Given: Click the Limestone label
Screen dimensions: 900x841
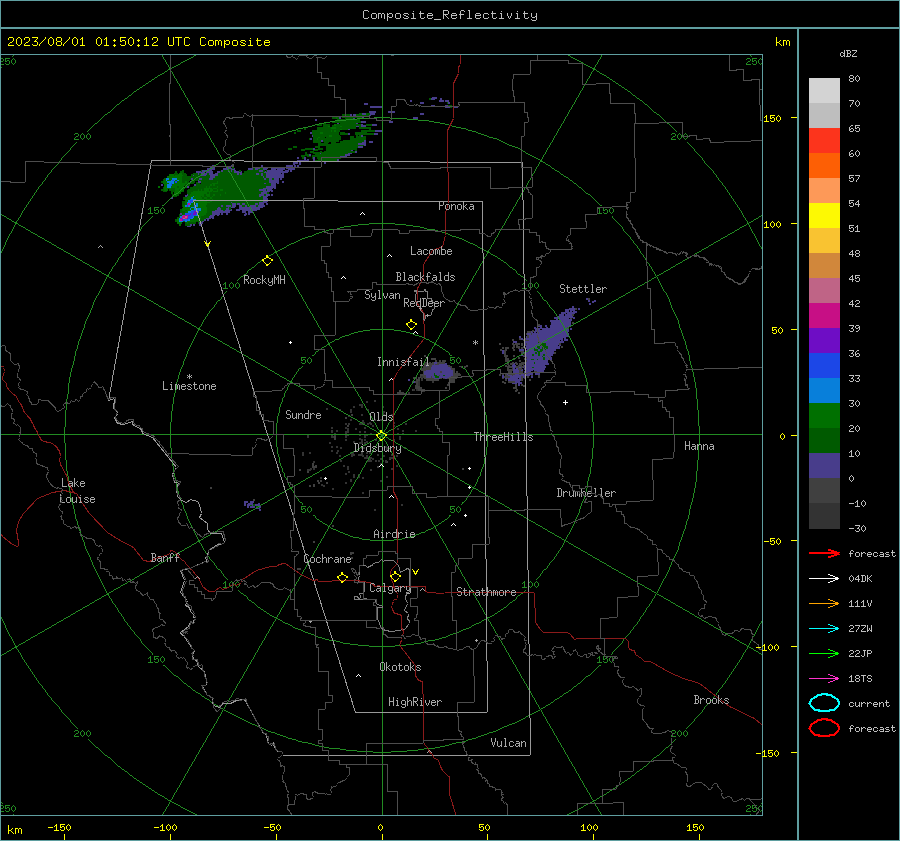Looking at the screenshot, I should click(x=189, y=386).
